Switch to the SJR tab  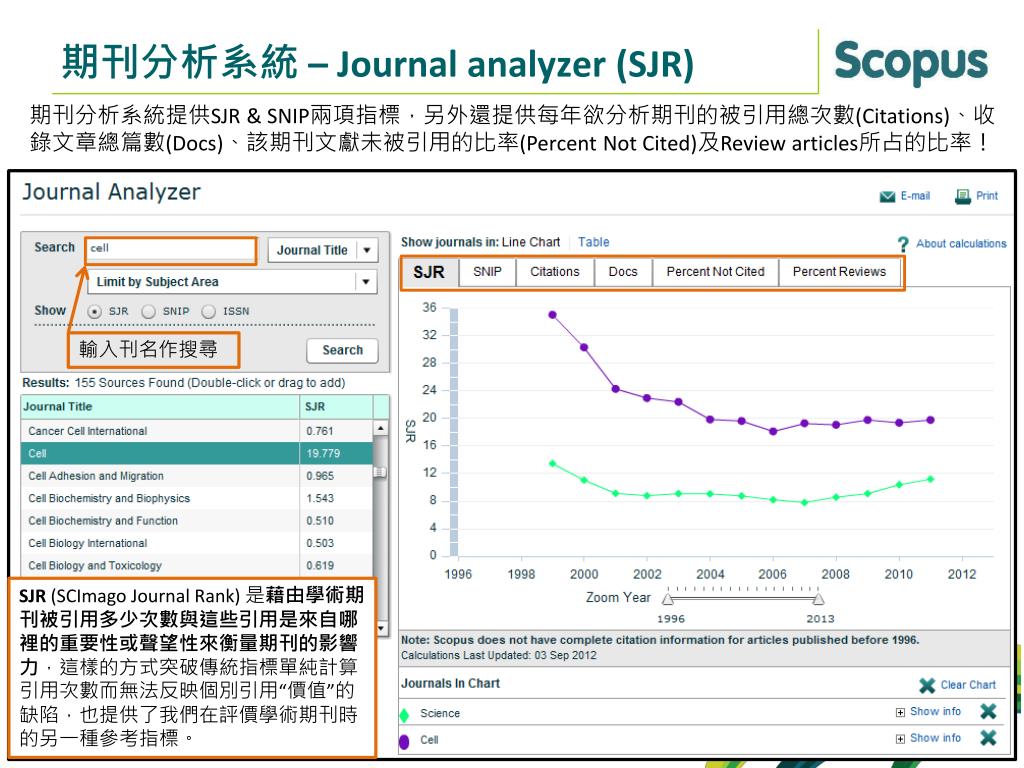pos(429,272)
